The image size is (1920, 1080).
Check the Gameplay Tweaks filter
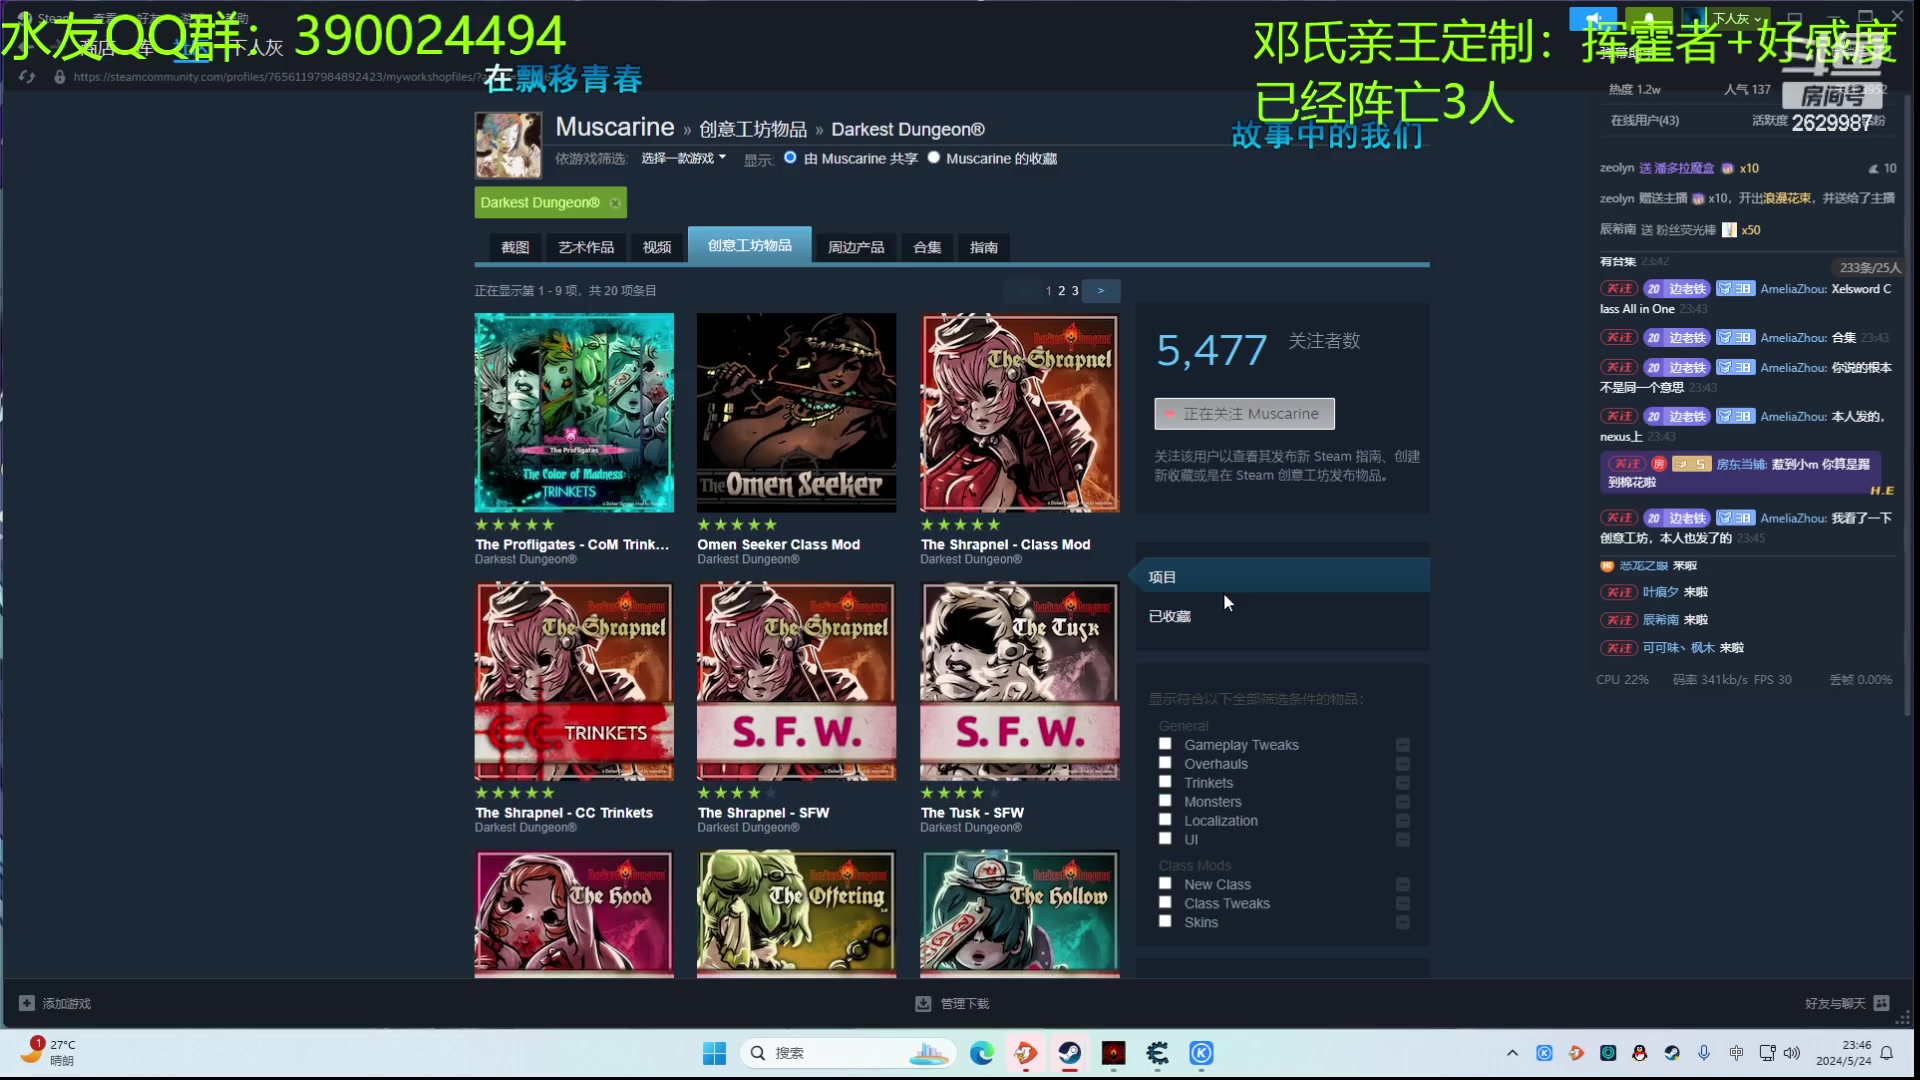(1165, 744)
